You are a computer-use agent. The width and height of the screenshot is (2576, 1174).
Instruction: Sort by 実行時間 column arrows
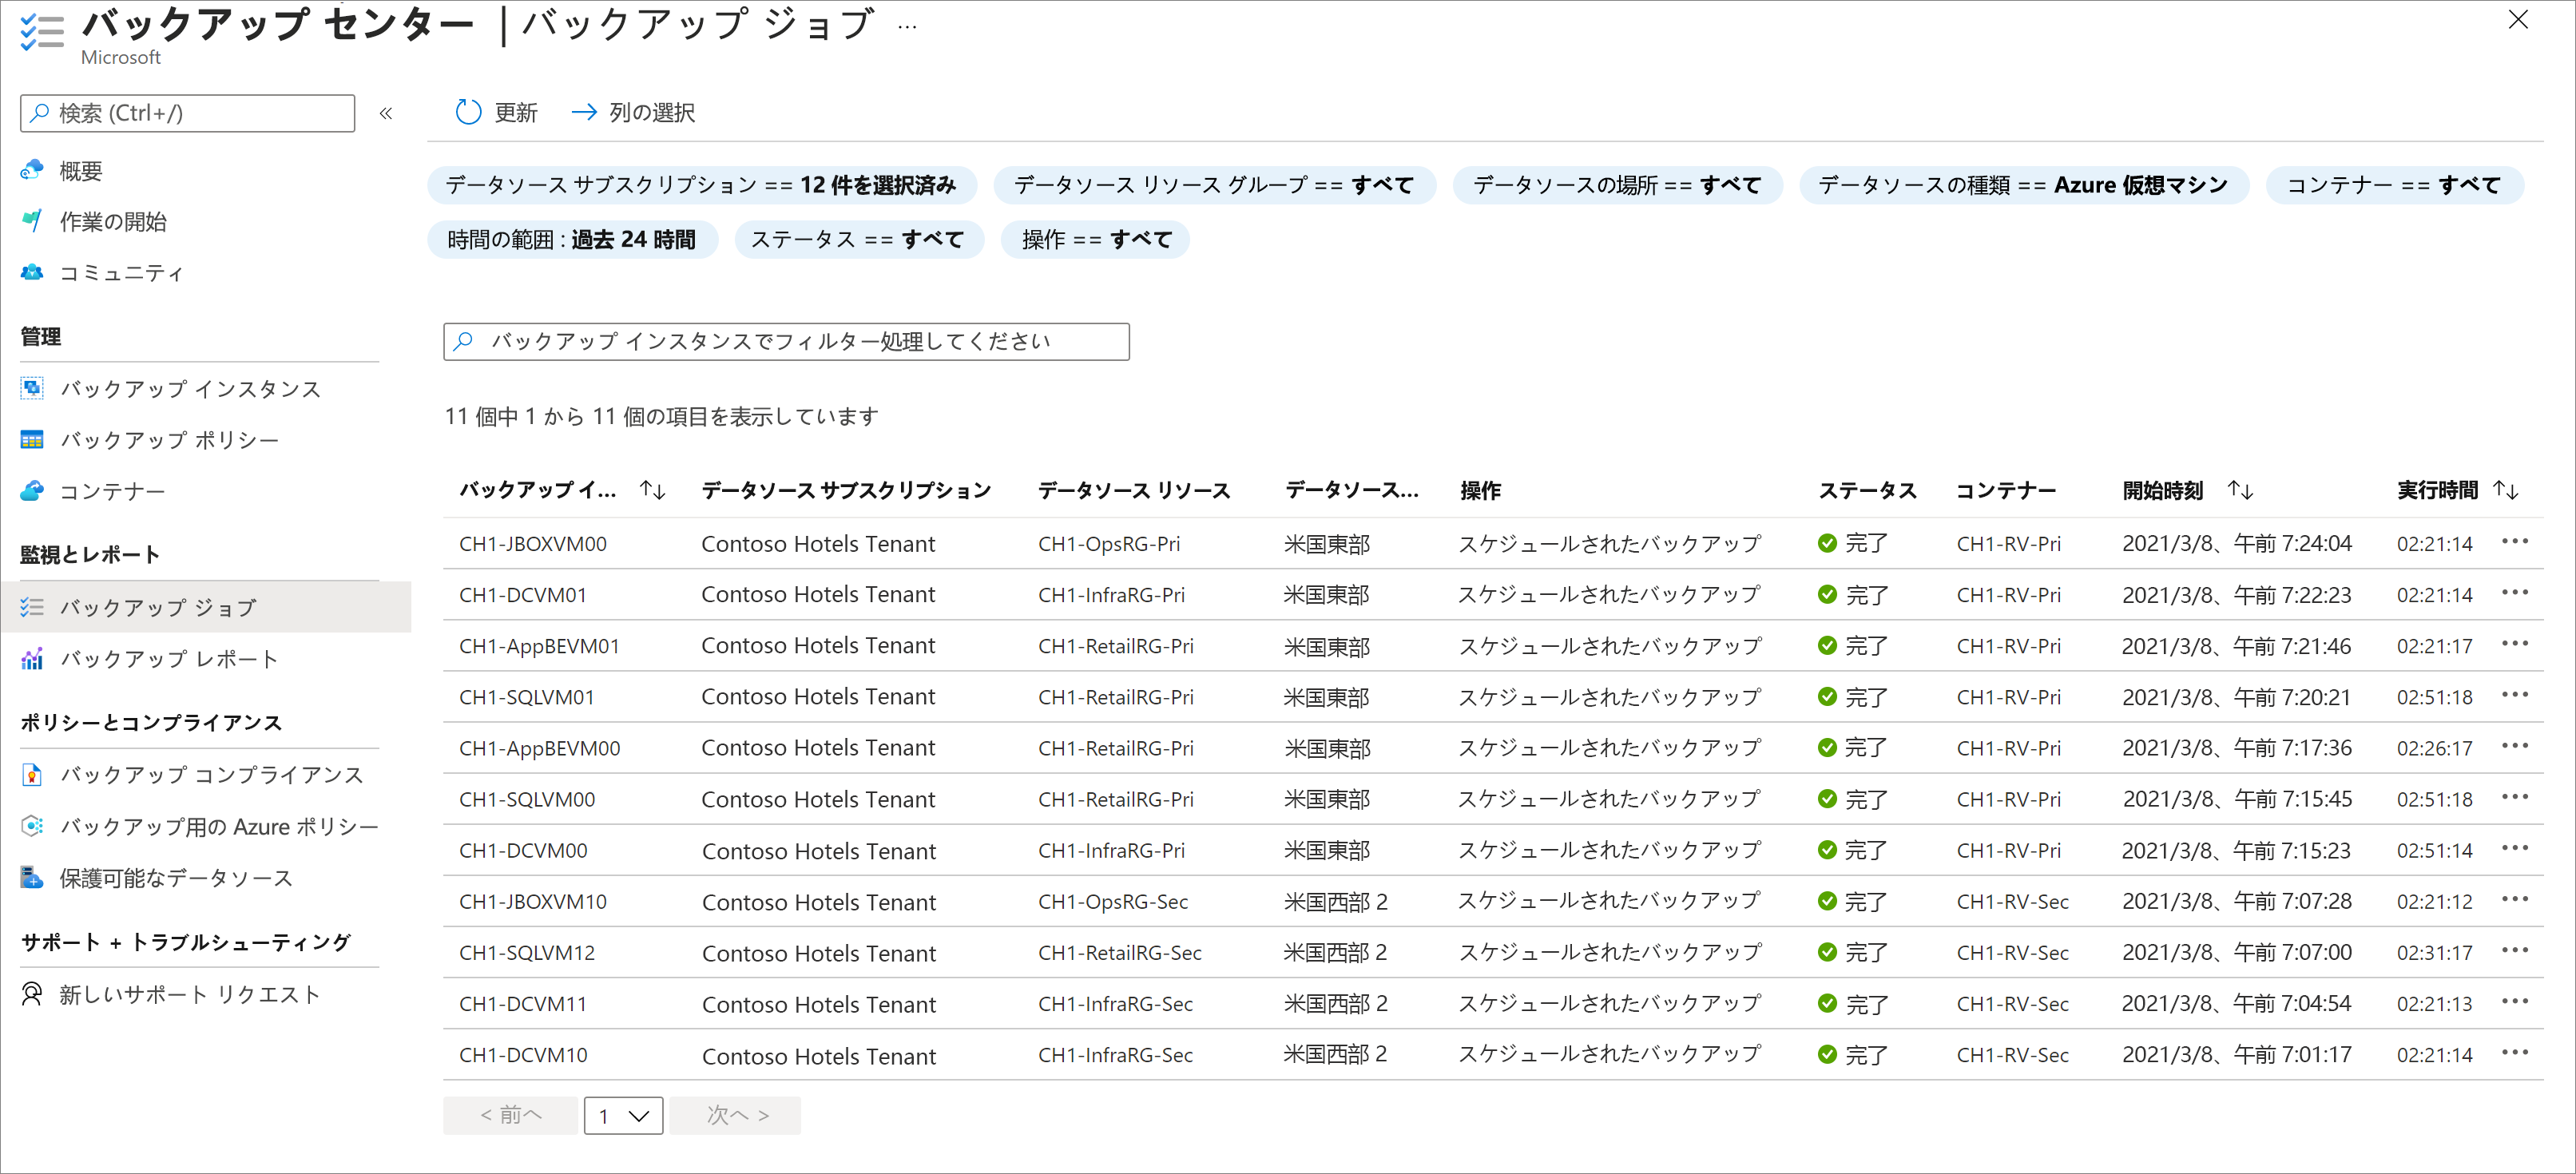2505,489
